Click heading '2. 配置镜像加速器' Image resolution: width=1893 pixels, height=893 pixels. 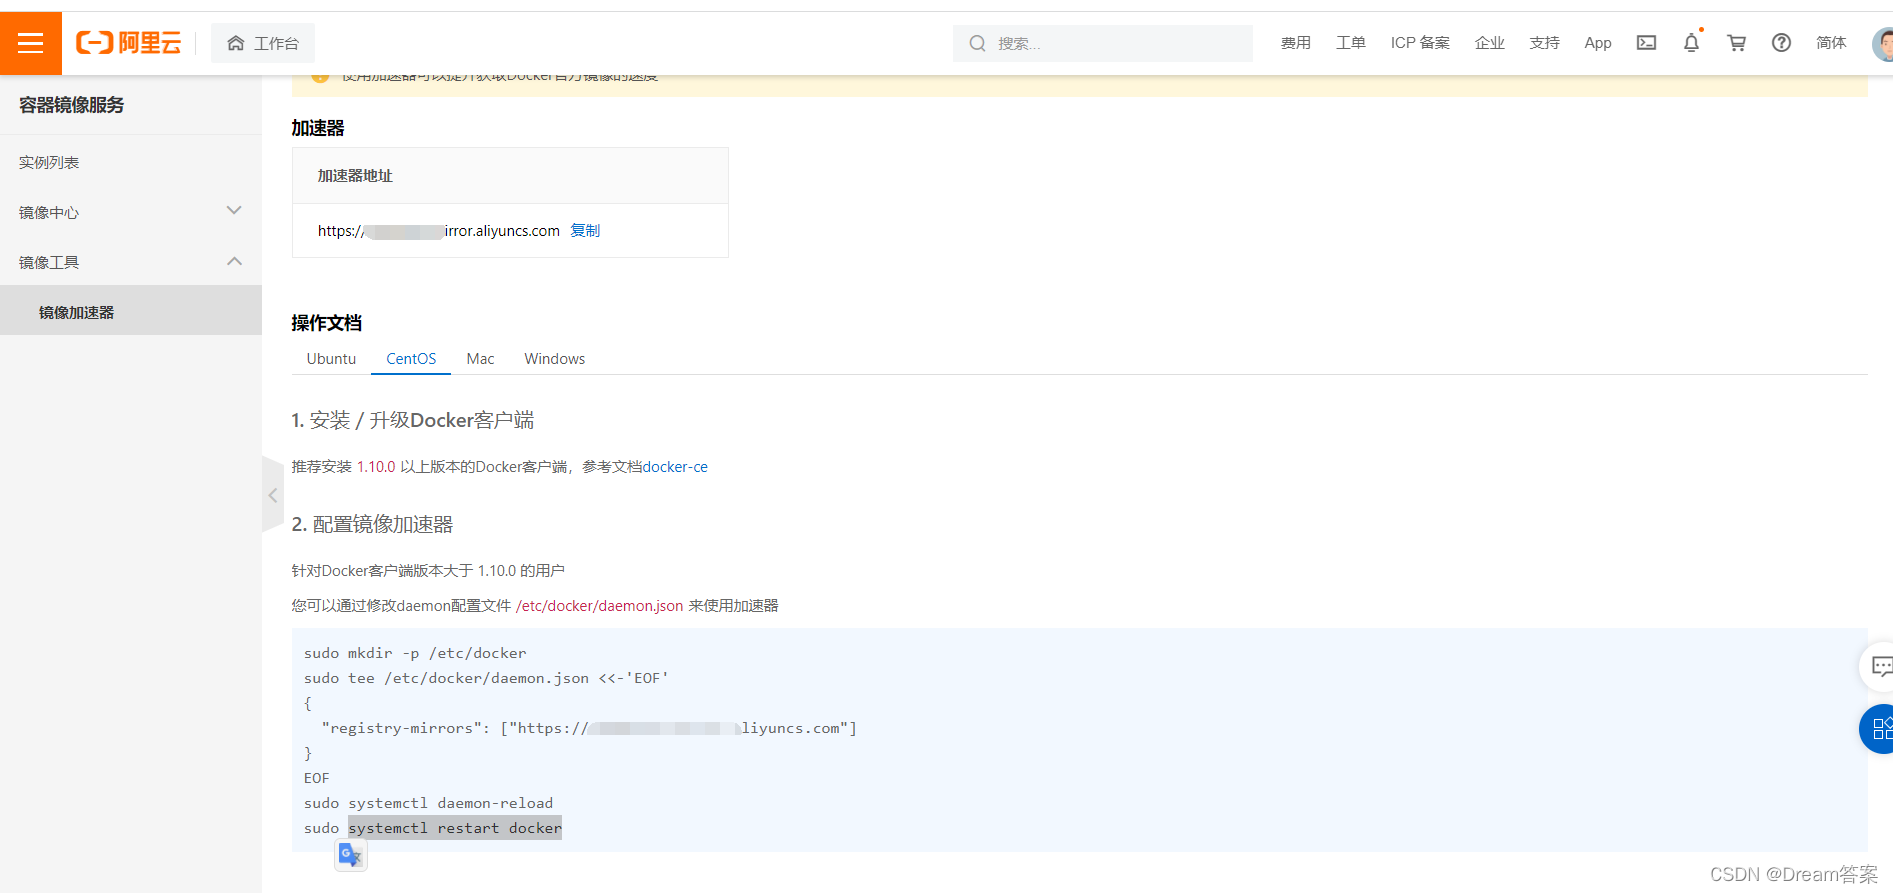click(373, 524)
